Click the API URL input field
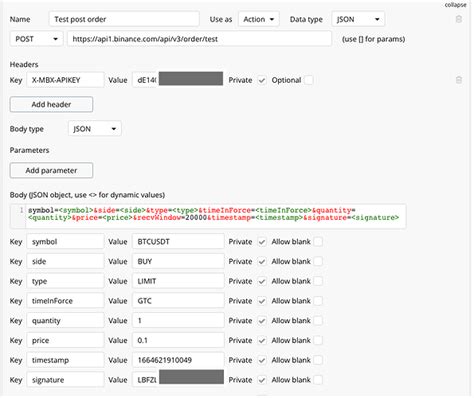The height and width of the screenshot is (398, 474). pos(199,39)
